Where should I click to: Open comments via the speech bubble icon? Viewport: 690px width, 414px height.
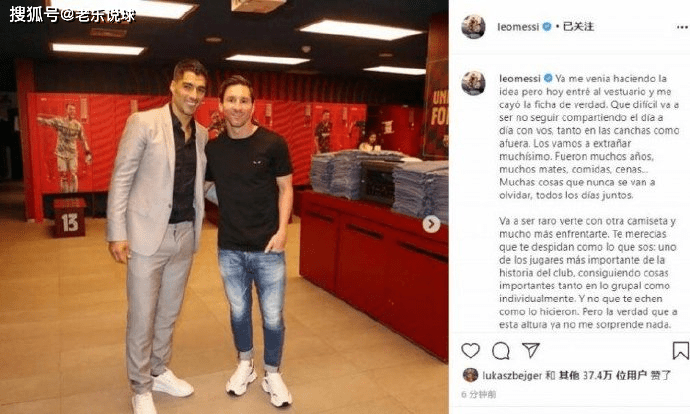(x=501, y=351)
